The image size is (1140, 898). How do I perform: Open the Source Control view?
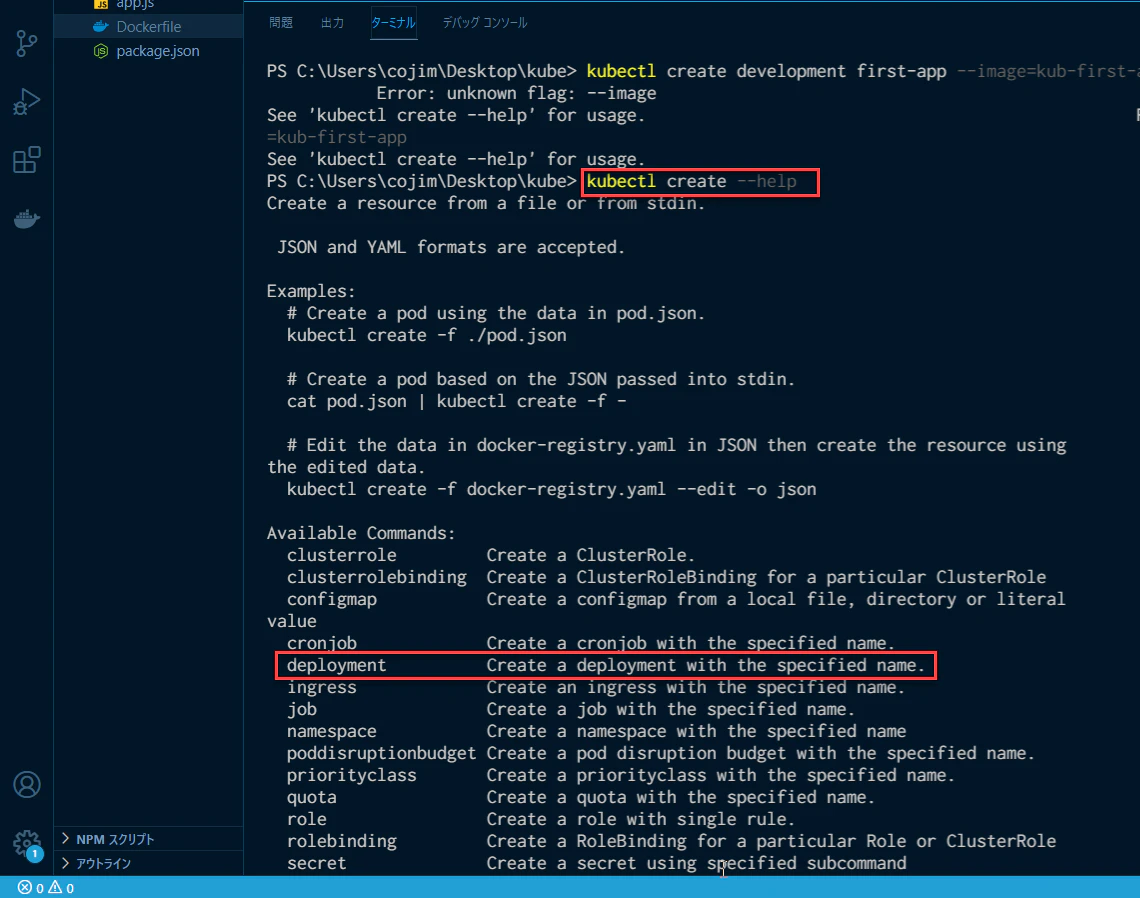[27, 44]
